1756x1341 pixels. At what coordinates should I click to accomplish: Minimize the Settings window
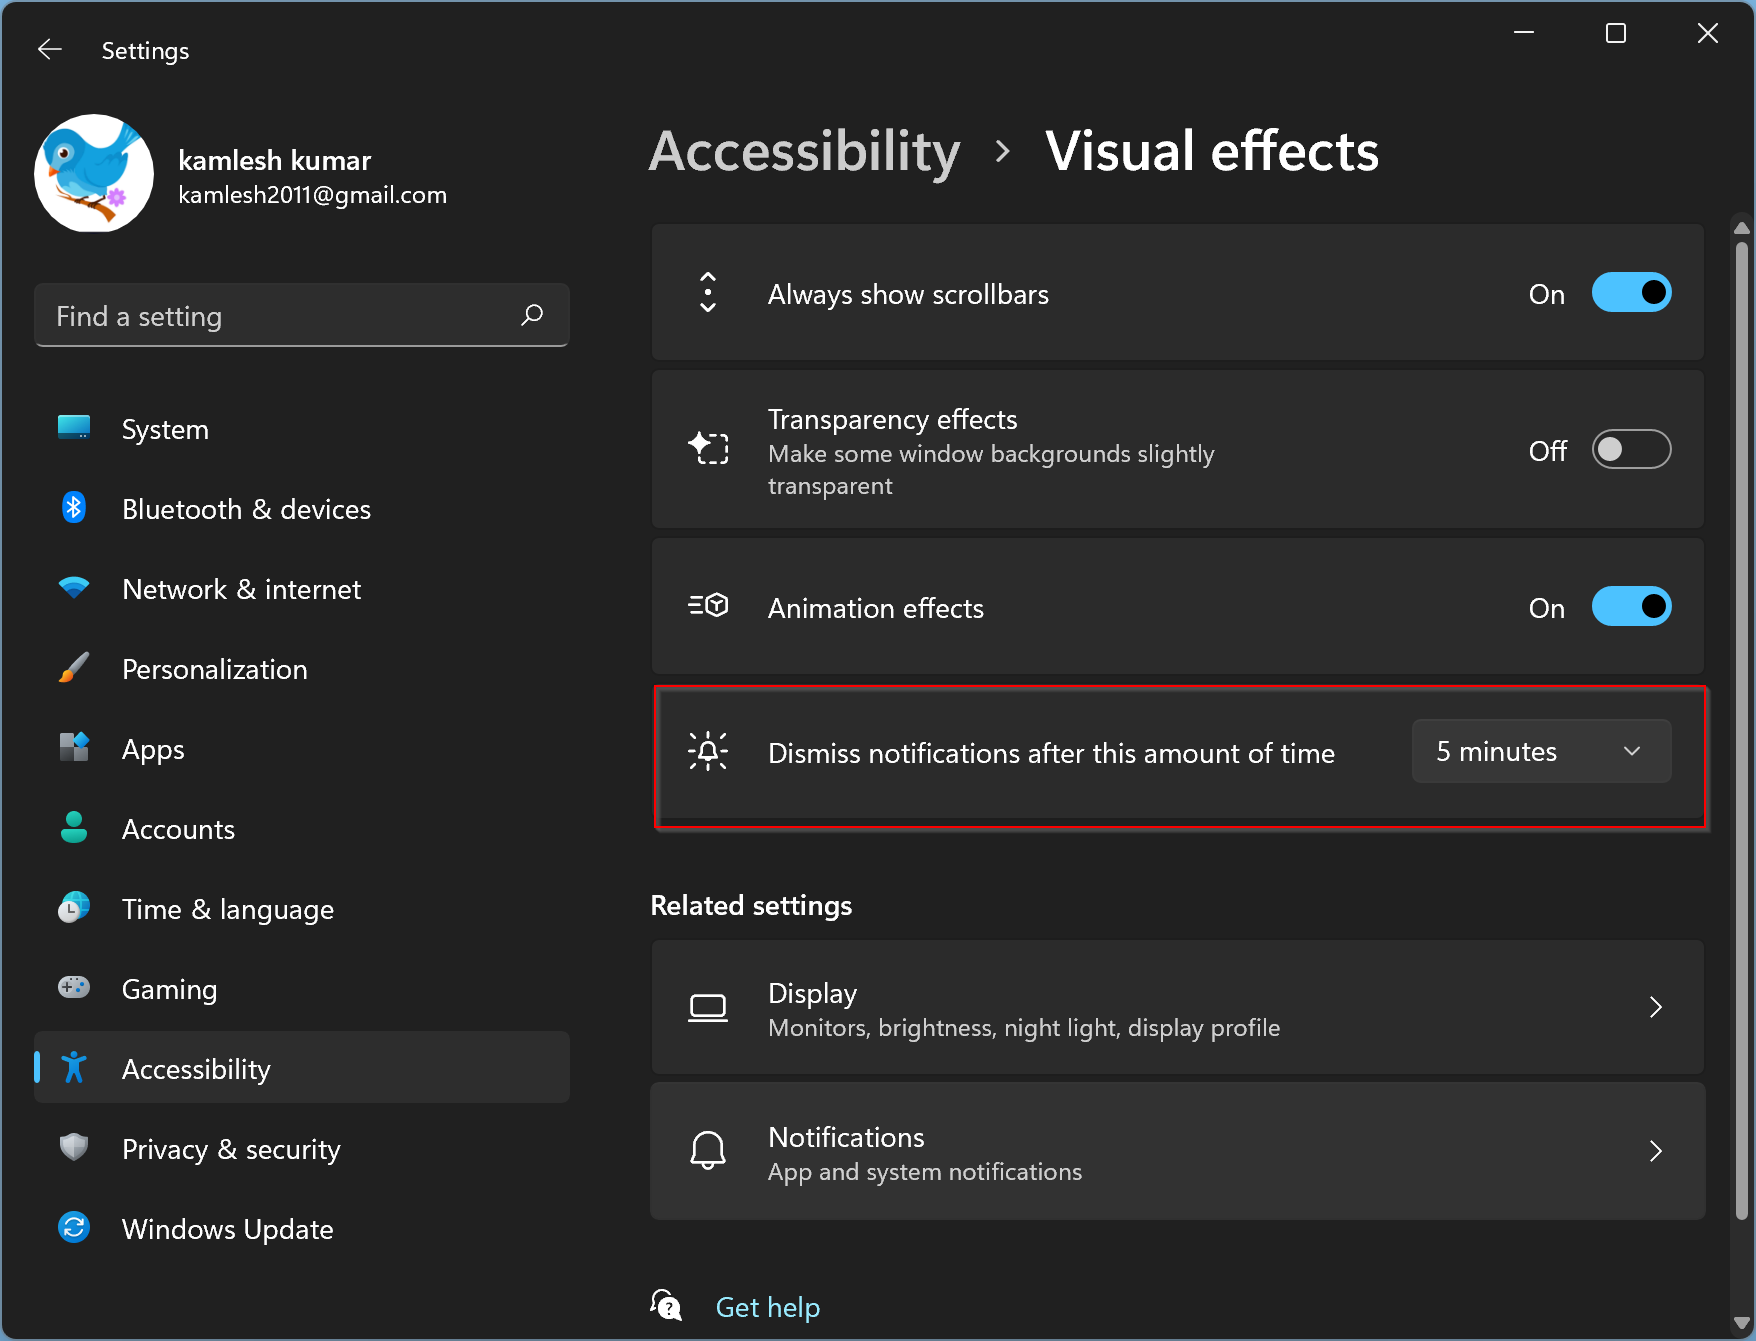click(x=1524, y=34)
